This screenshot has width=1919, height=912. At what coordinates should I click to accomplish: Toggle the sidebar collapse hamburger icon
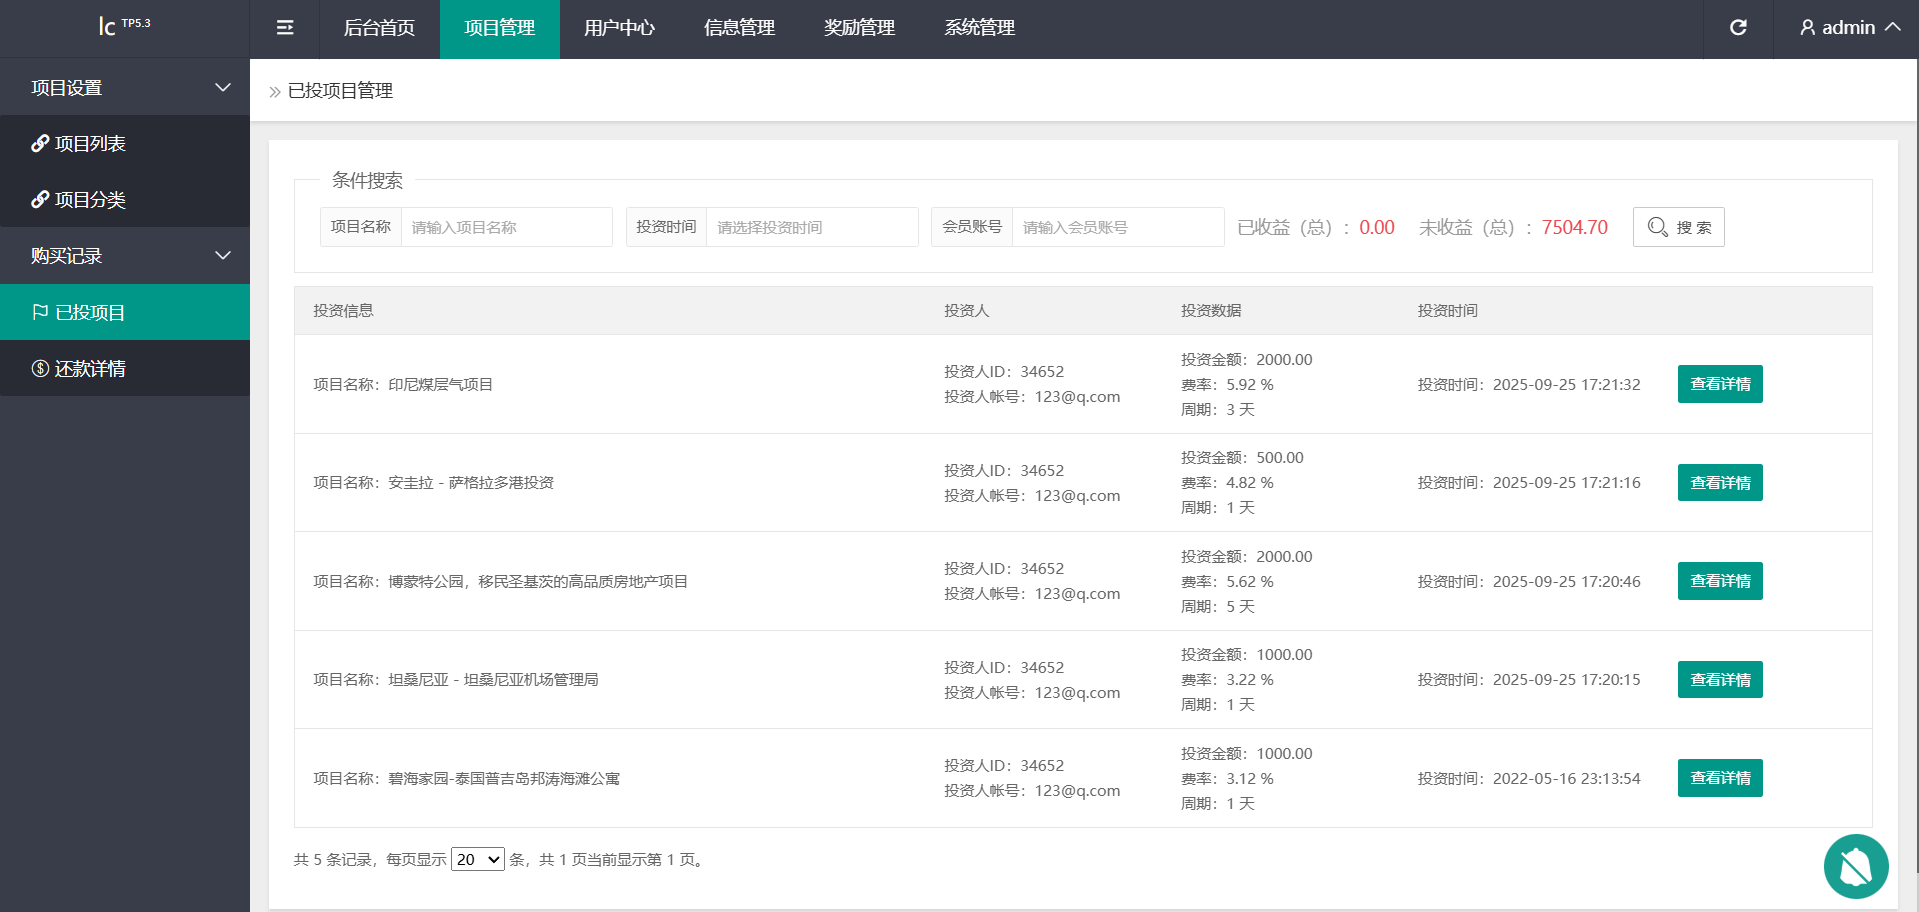(285, 28)
